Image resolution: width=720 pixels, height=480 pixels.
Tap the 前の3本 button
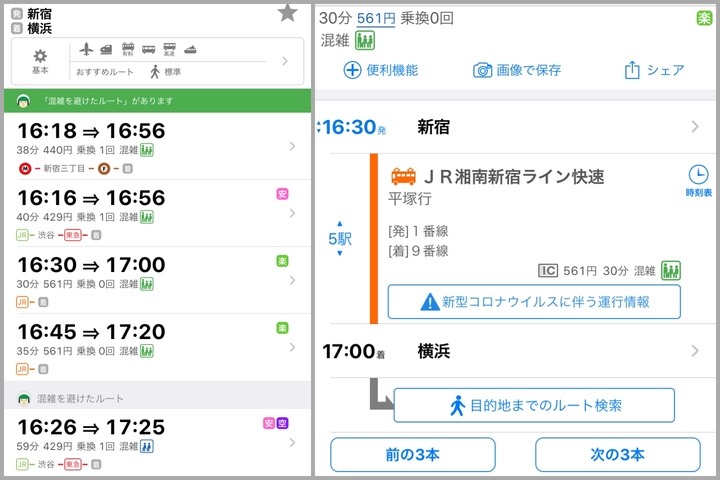412,455
